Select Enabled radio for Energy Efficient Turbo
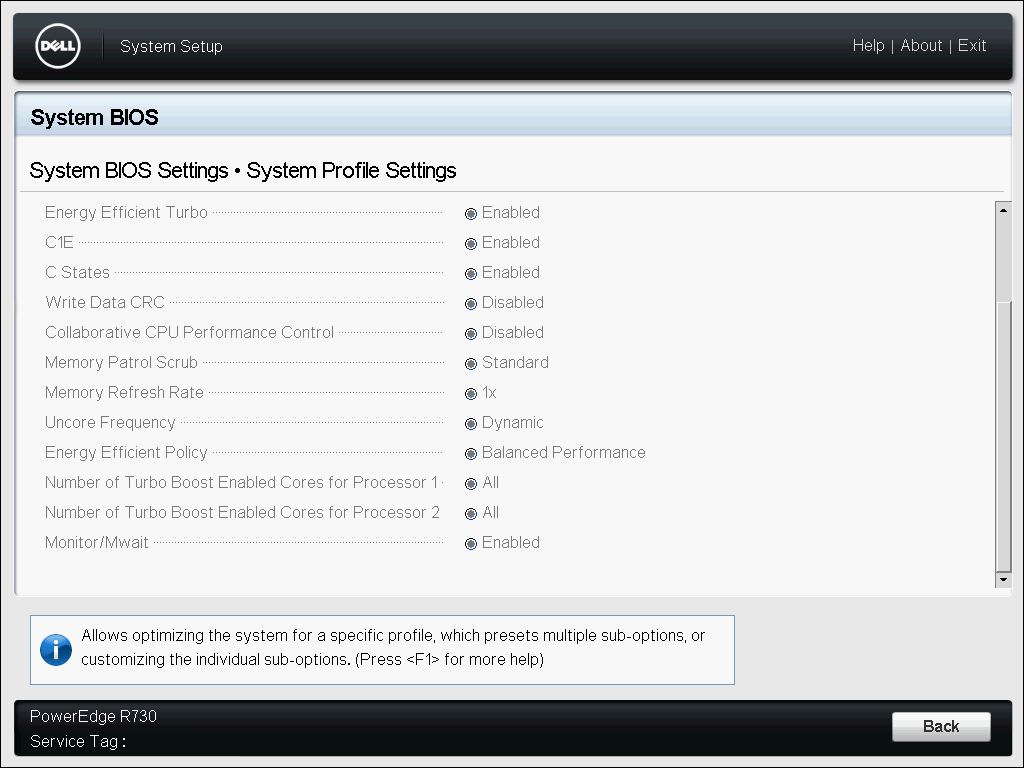Viewport: 1024px width, 768px height. [471, 214]
